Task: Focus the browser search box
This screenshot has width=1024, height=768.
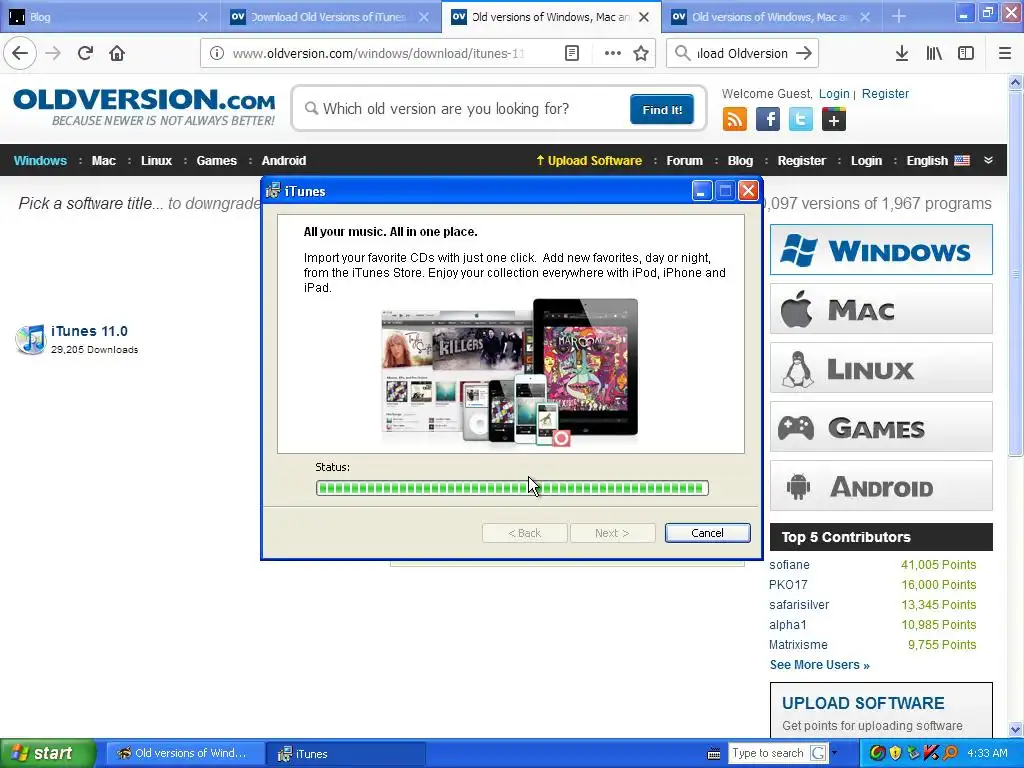Action: click(x=742, y=54)
